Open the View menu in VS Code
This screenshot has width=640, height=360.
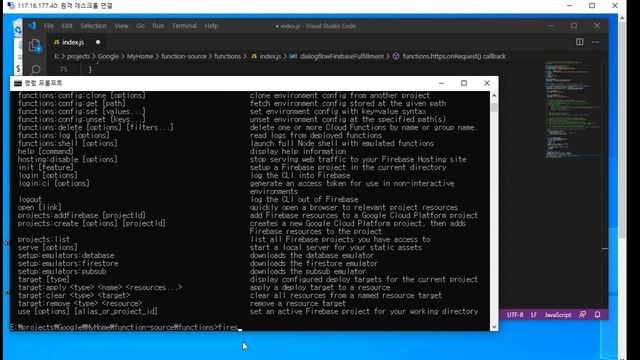(122, 26)
